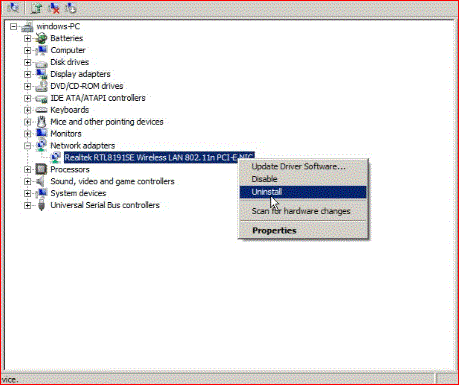Viewport: 459px width, 385px height.
Task: Click the DVD/CD-ROM drives icon
Action: 41,86
